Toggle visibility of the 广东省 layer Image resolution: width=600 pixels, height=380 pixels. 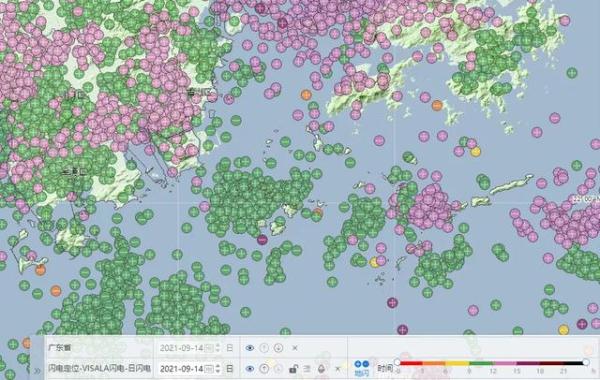point(250,348)
